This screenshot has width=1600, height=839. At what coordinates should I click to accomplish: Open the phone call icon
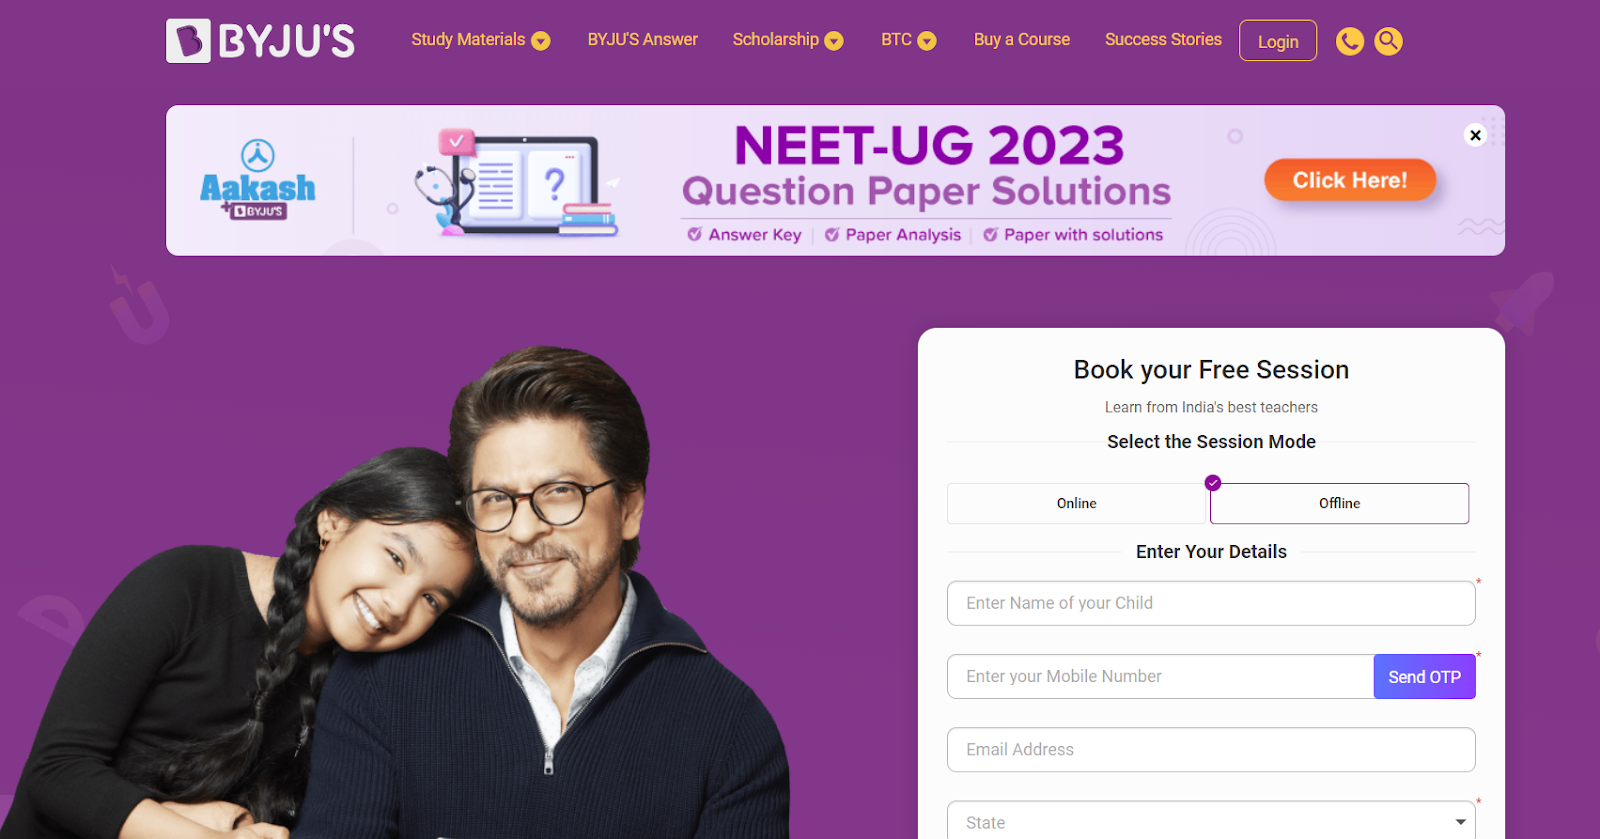[1350, 41]
